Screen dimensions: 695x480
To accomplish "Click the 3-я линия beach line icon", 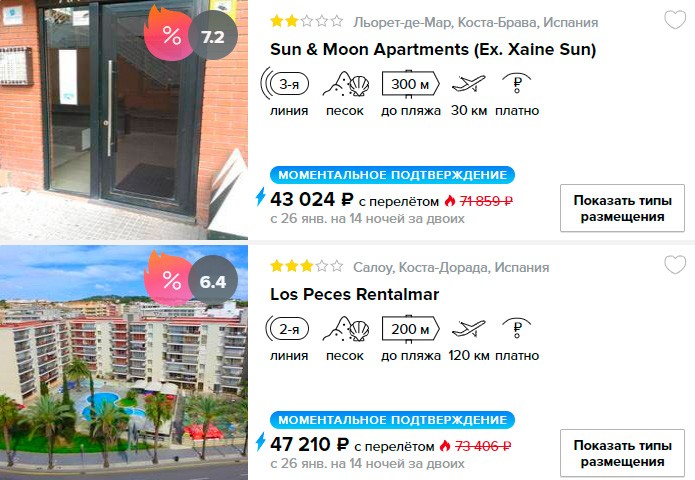I will [285, 83].
